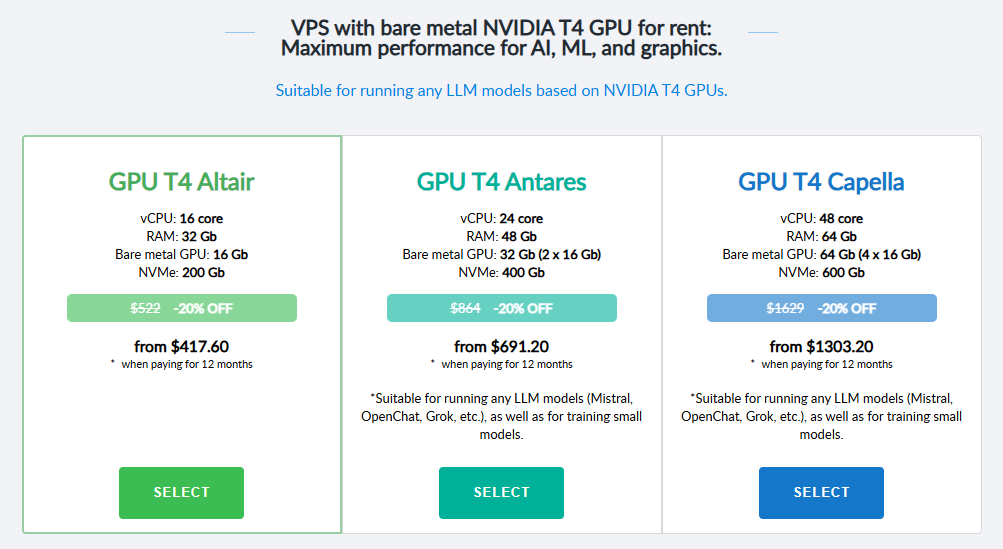Click the from $417.60 price text
The image size is (1003, 549).
pyautogui.click(x=181, y=347)
